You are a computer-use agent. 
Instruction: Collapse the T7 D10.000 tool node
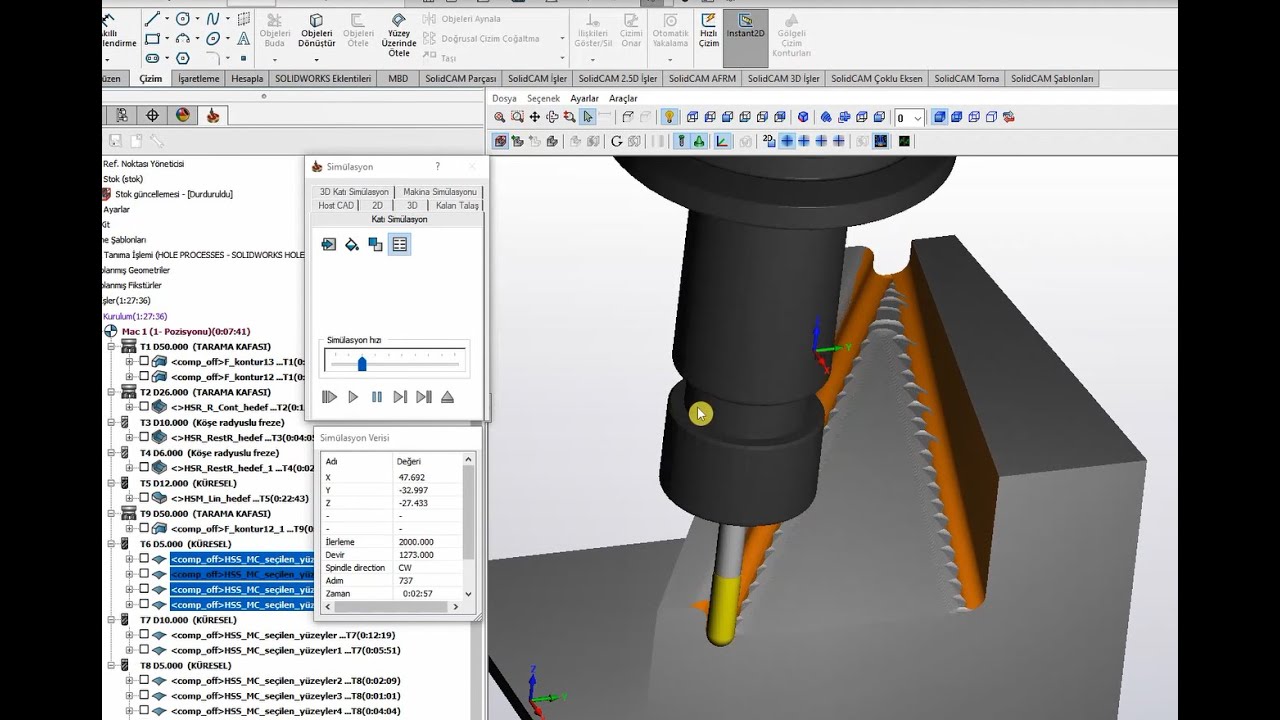(112, 620)
